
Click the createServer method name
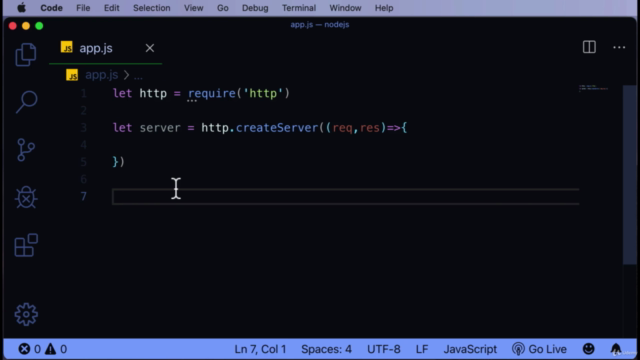click(x=277, y=128)
